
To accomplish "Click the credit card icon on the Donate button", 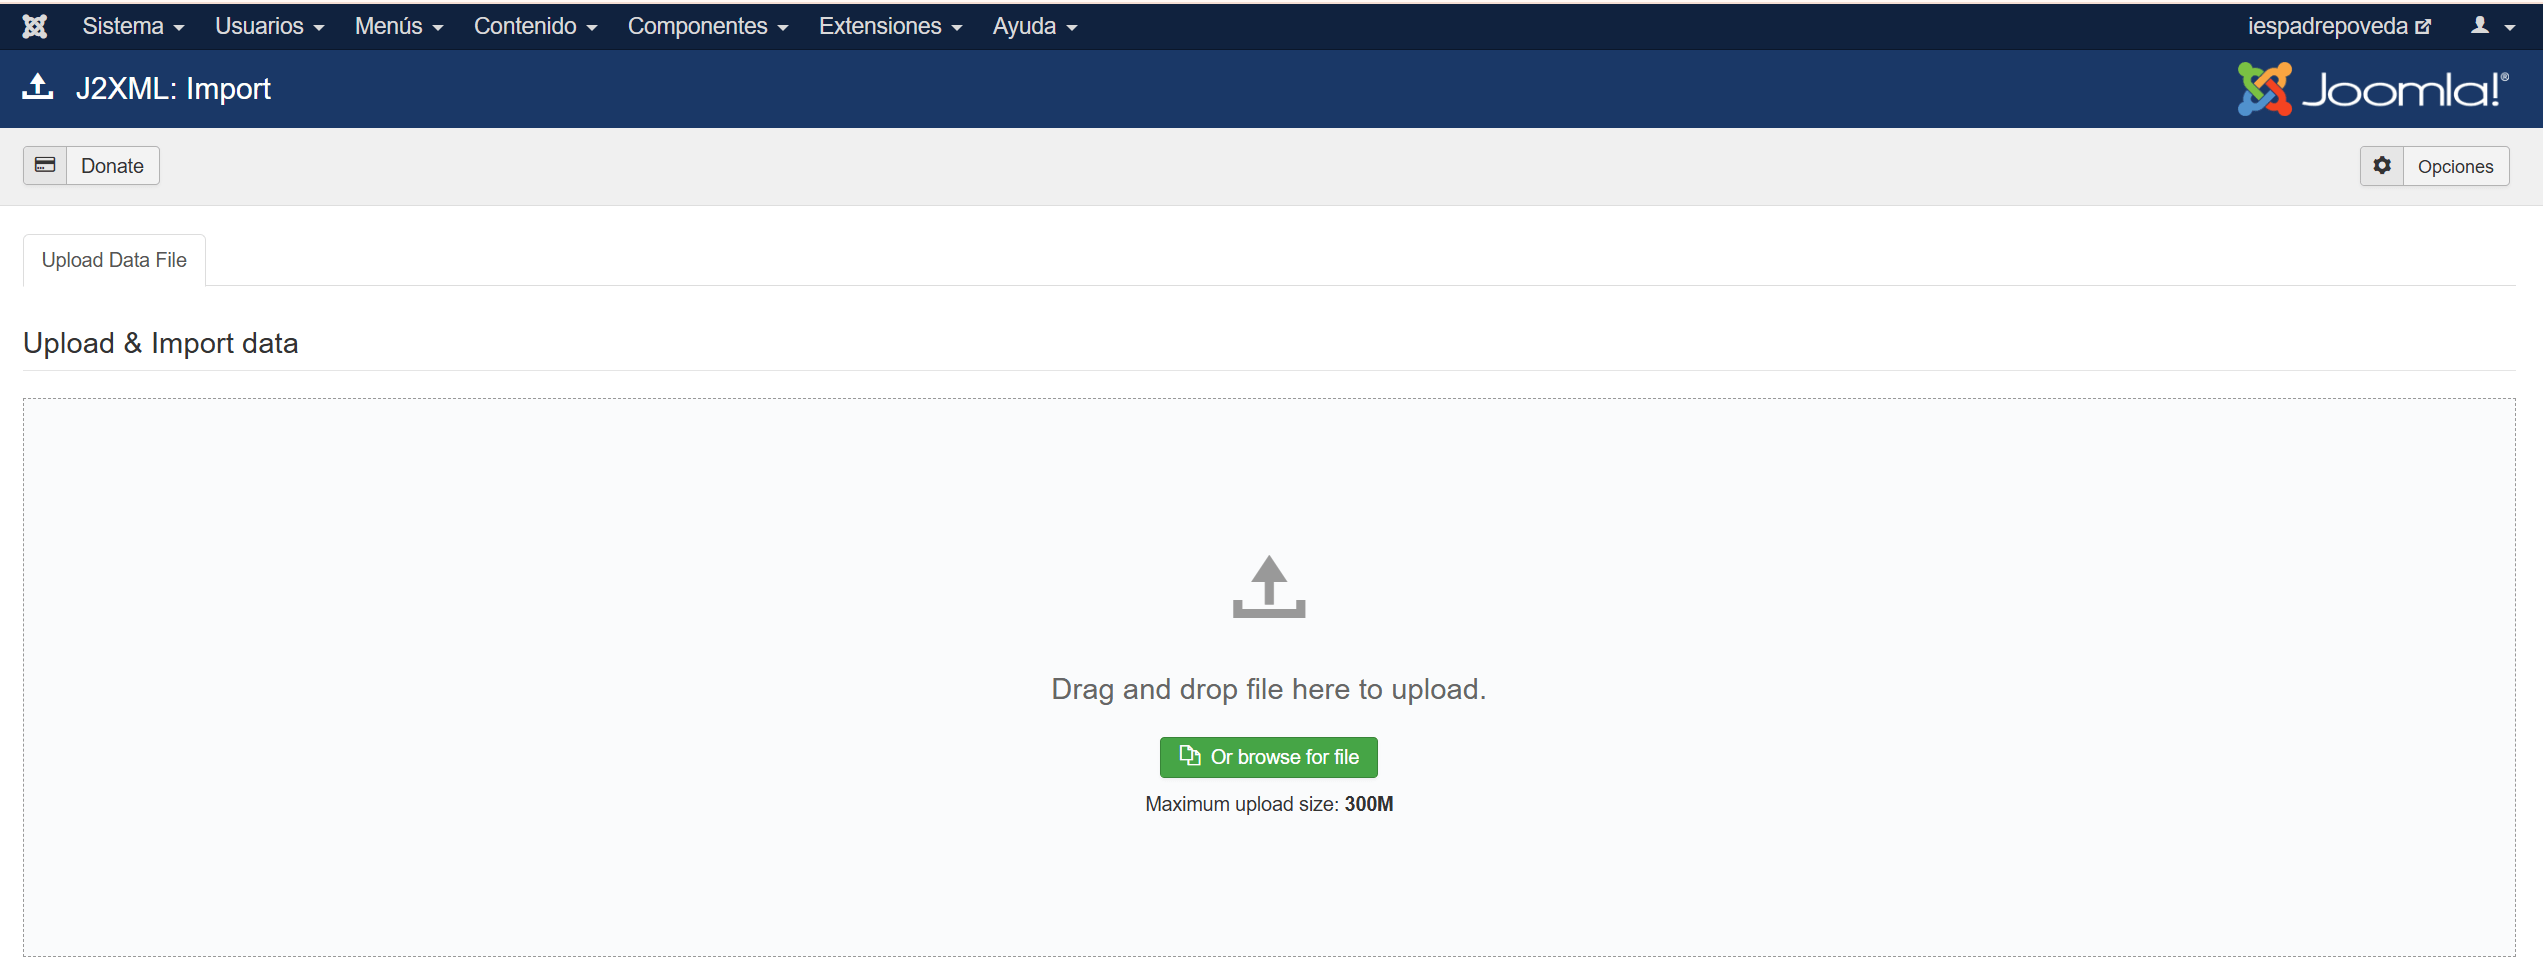I will coord(46,166).
